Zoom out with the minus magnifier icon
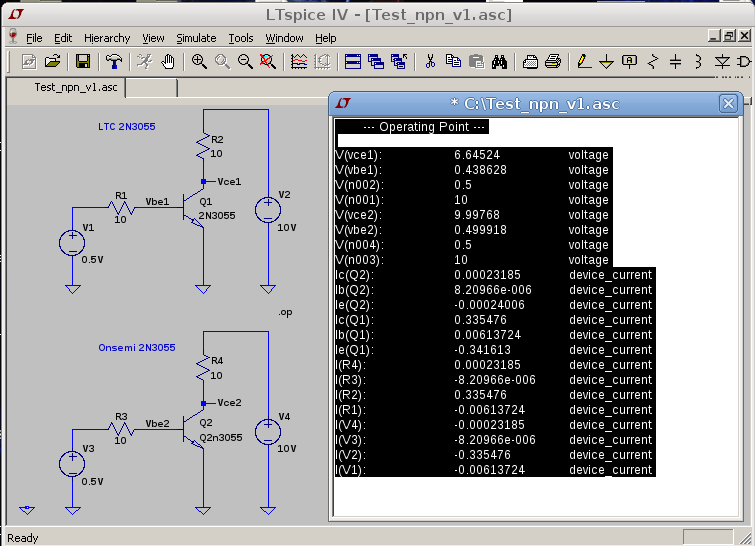 click(x=245, y=62)
